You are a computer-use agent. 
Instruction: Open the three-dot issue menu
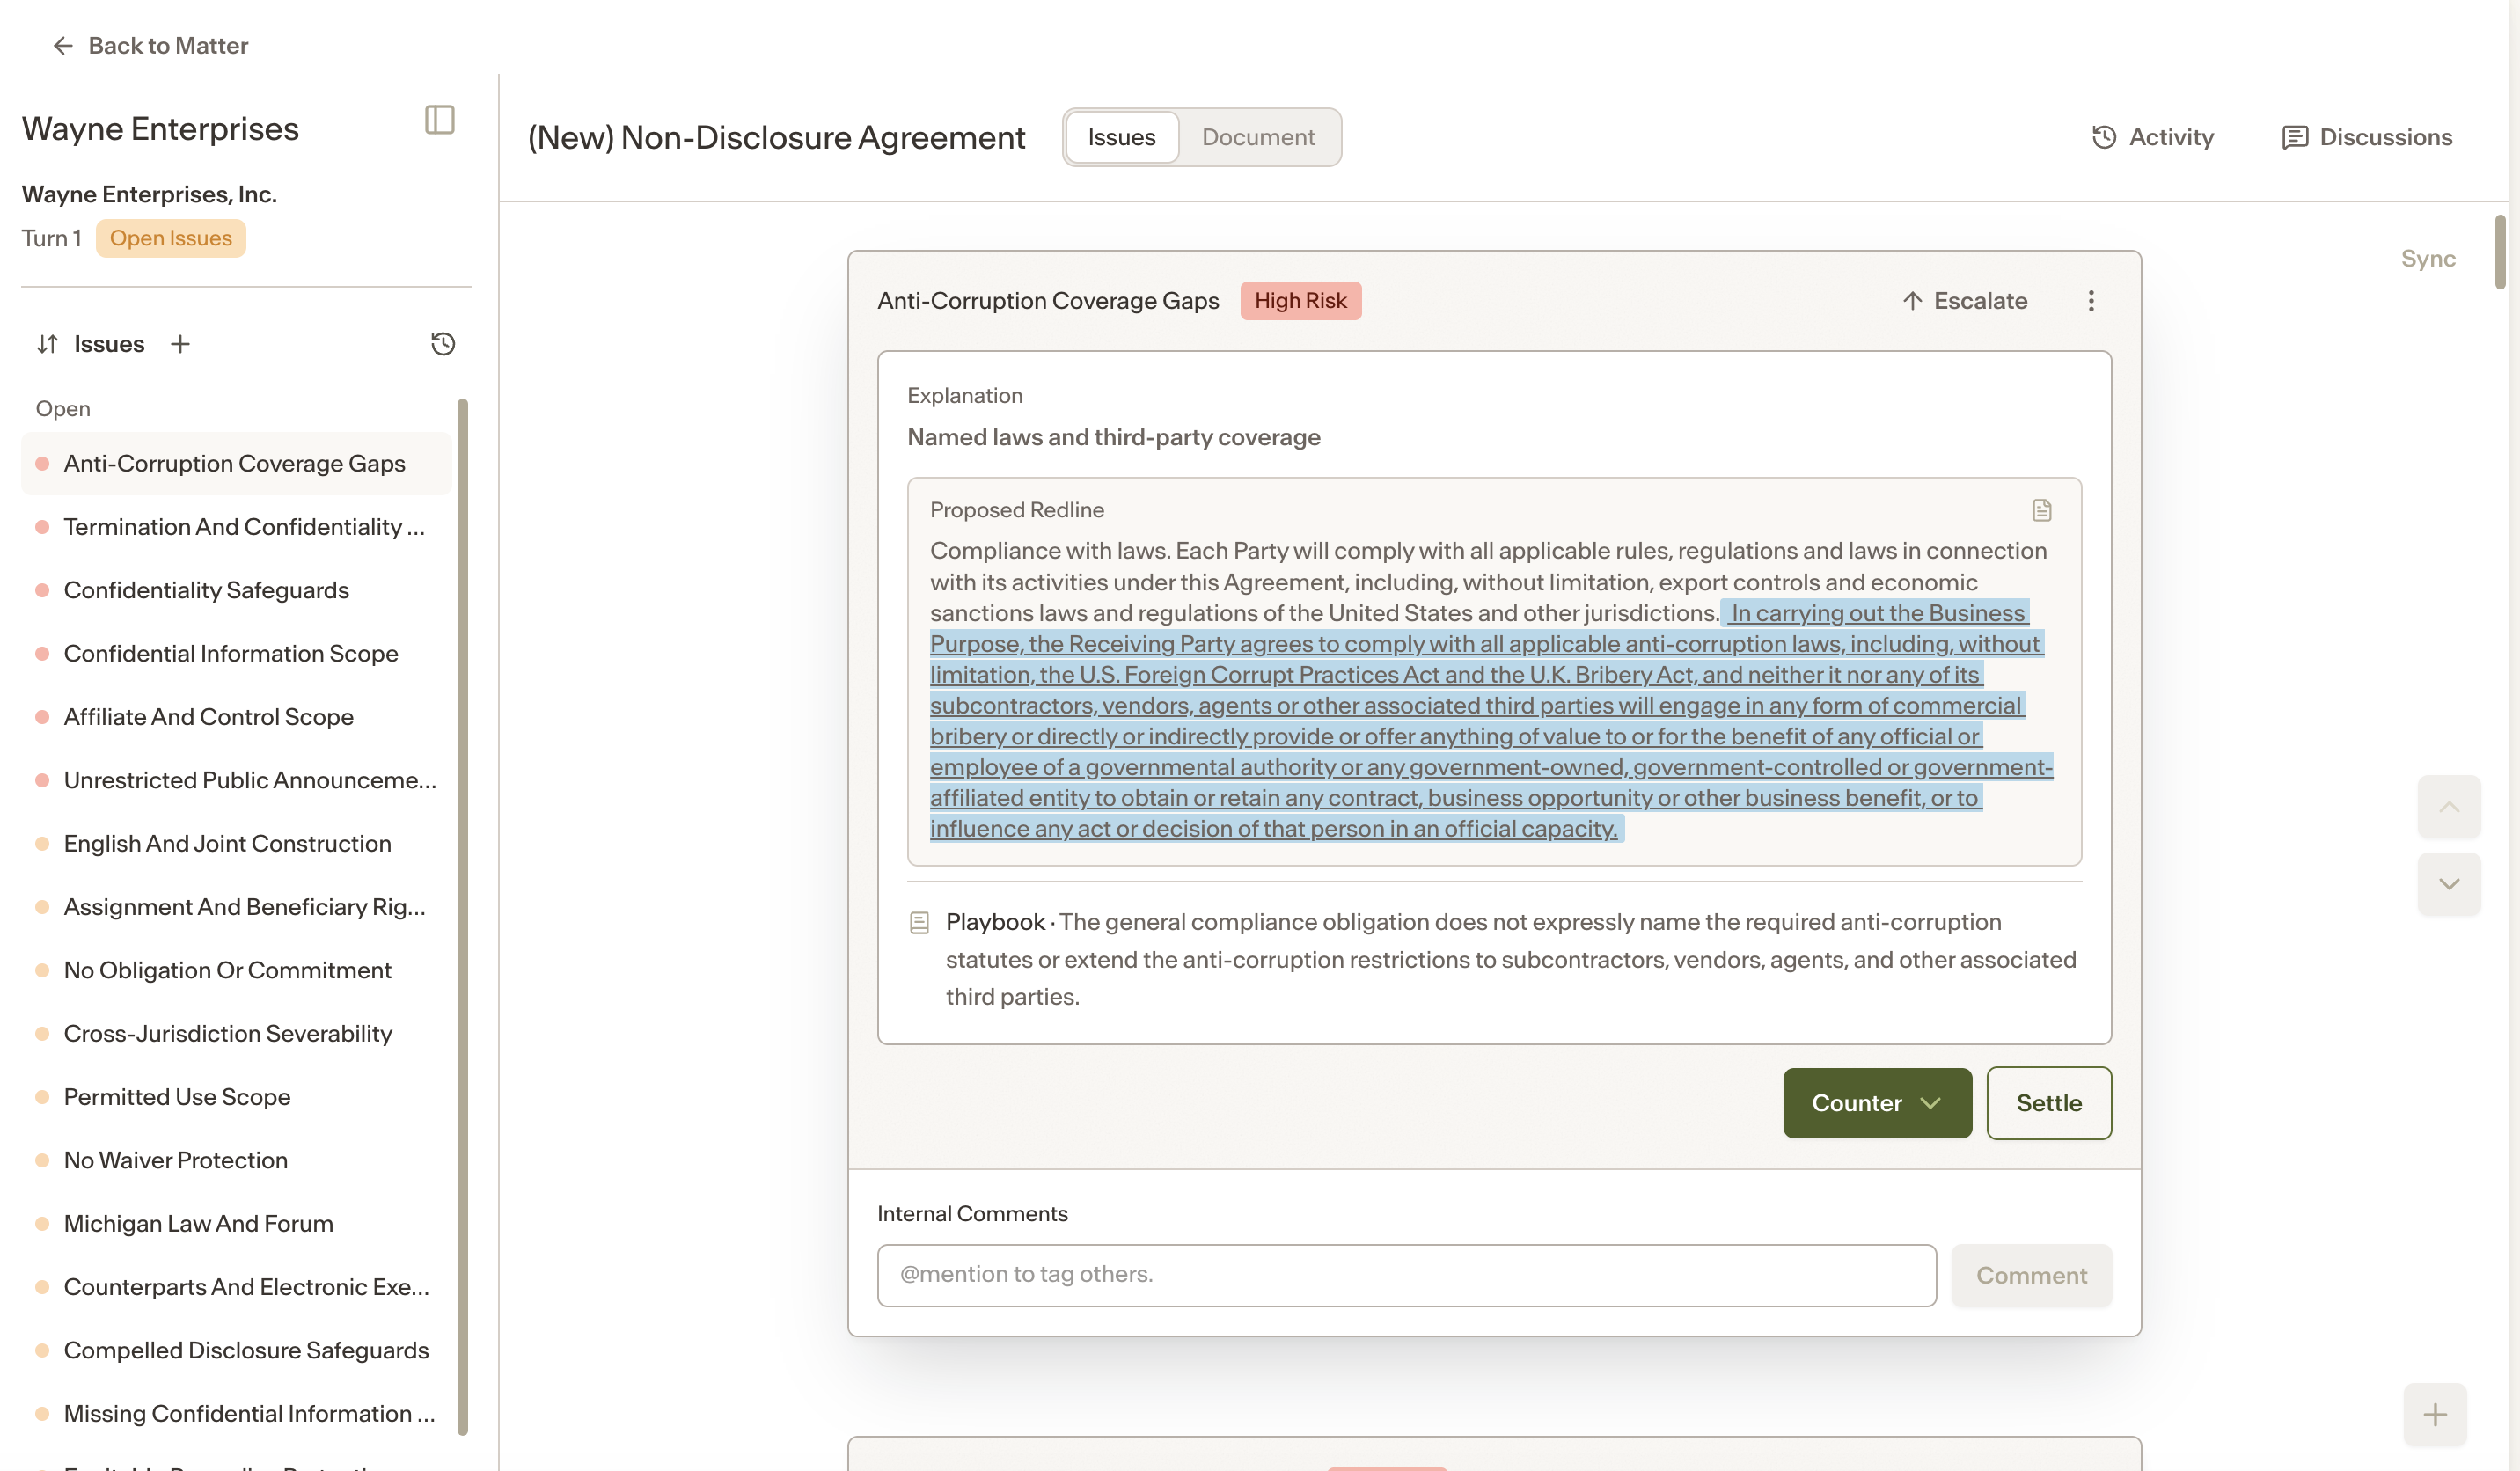[2091, 301]
